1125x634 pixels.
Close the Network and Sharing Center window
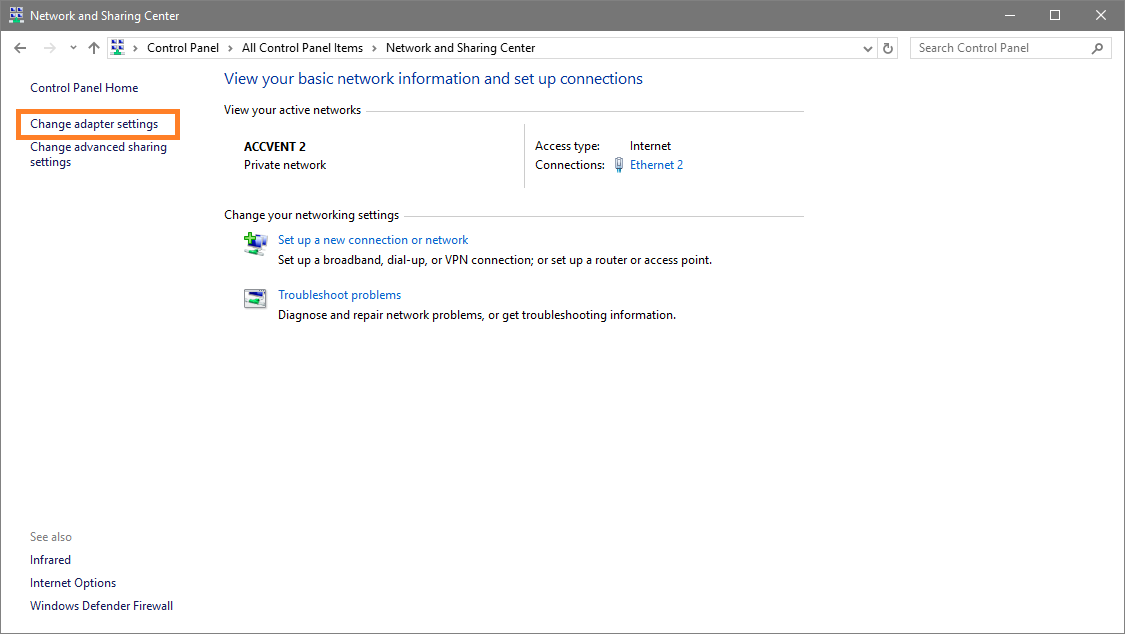coord(1101,15)
